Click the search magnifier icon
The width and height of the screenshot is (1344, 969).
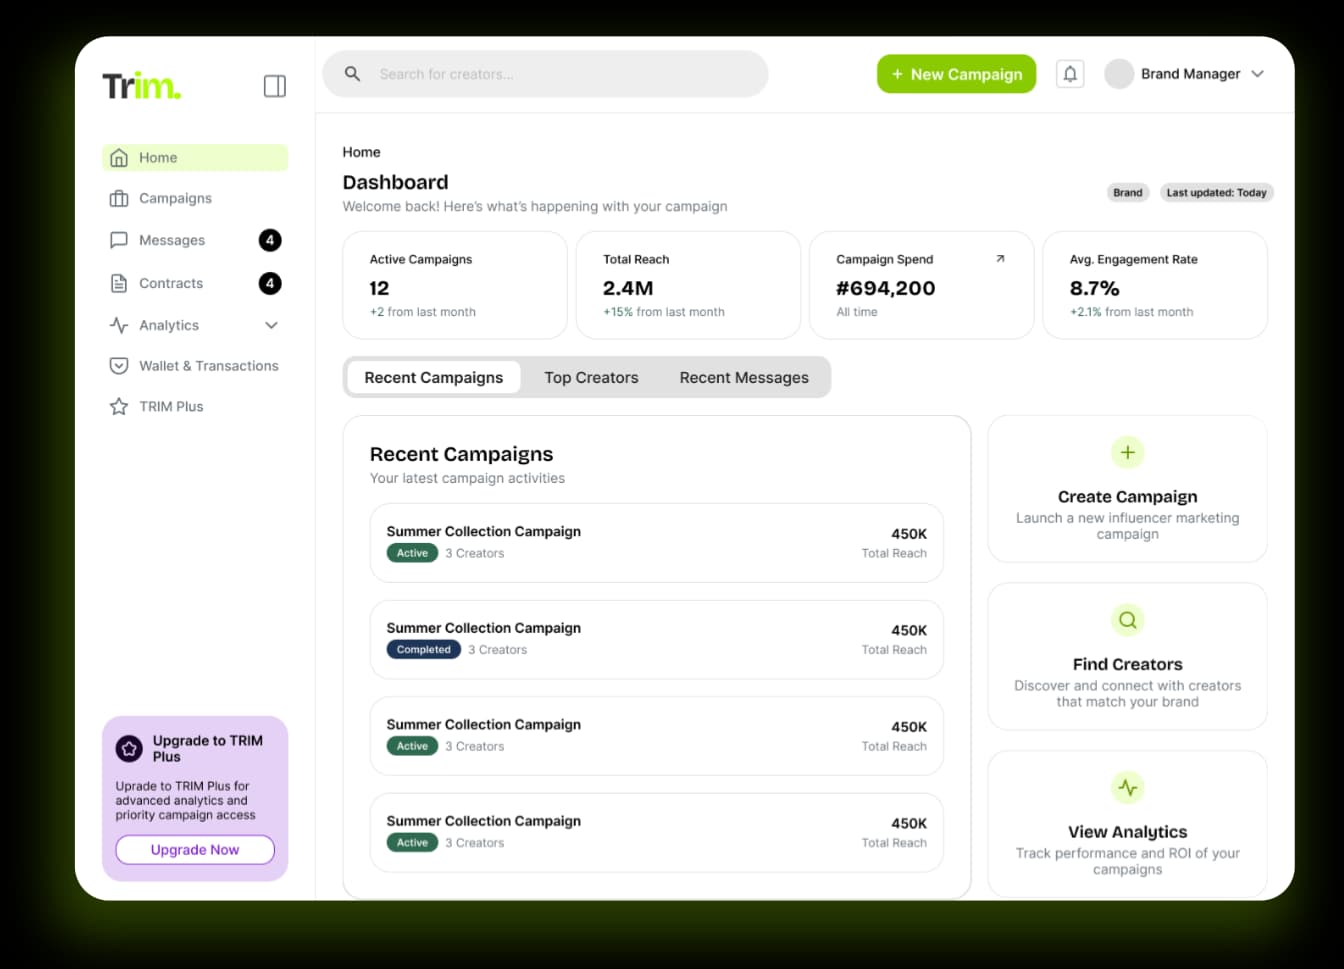352,74
